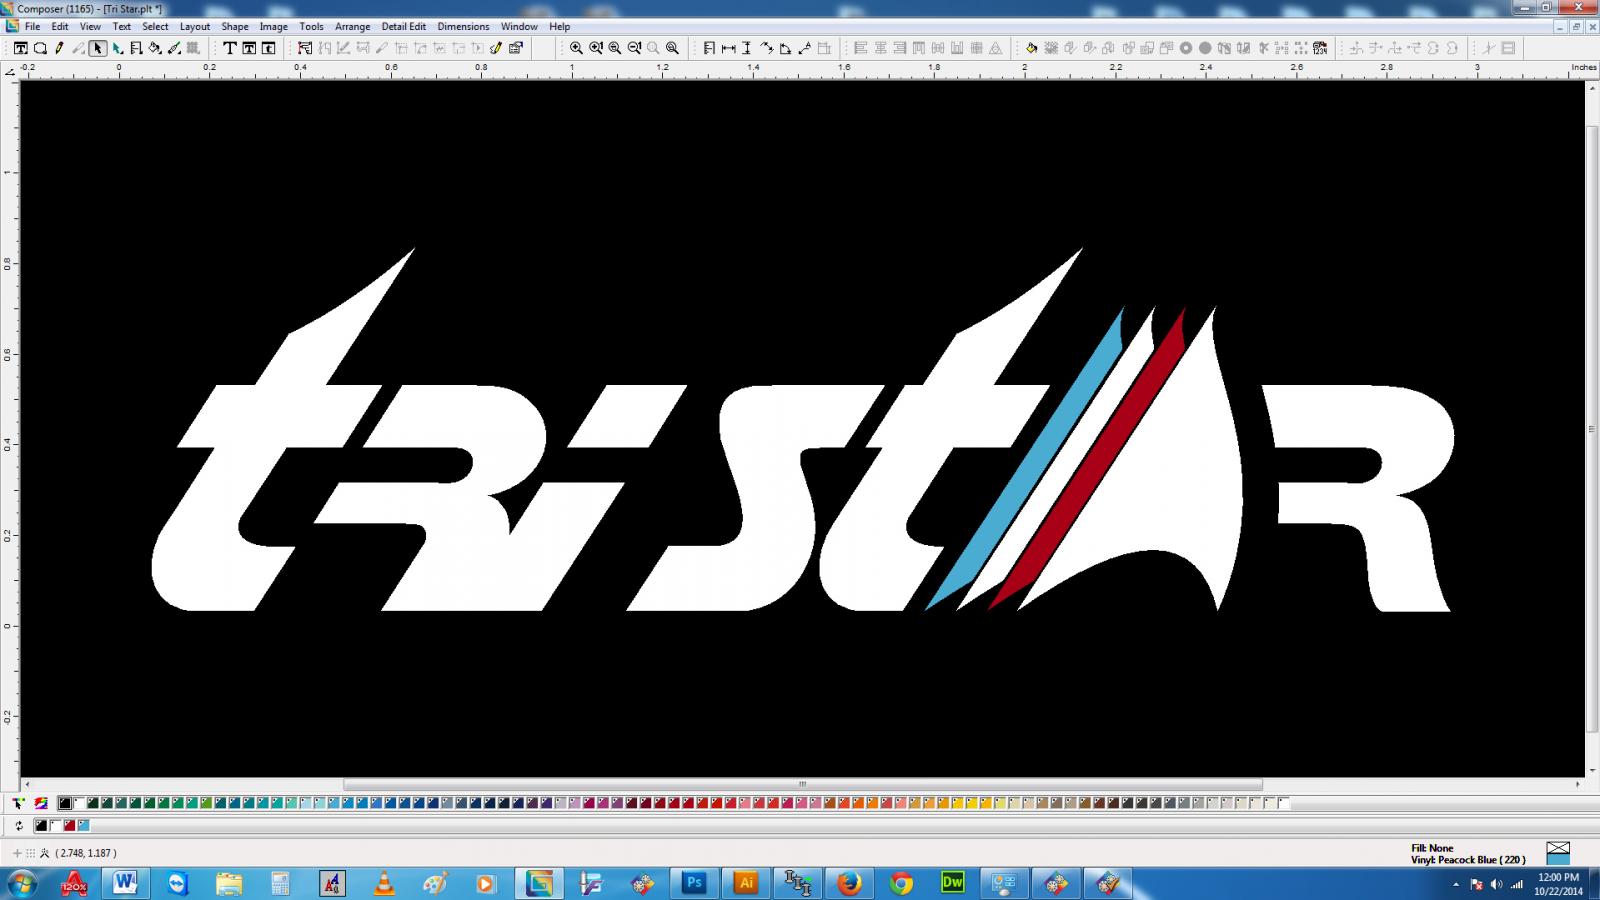Pick the black swatch in vinyl palette

65,803
